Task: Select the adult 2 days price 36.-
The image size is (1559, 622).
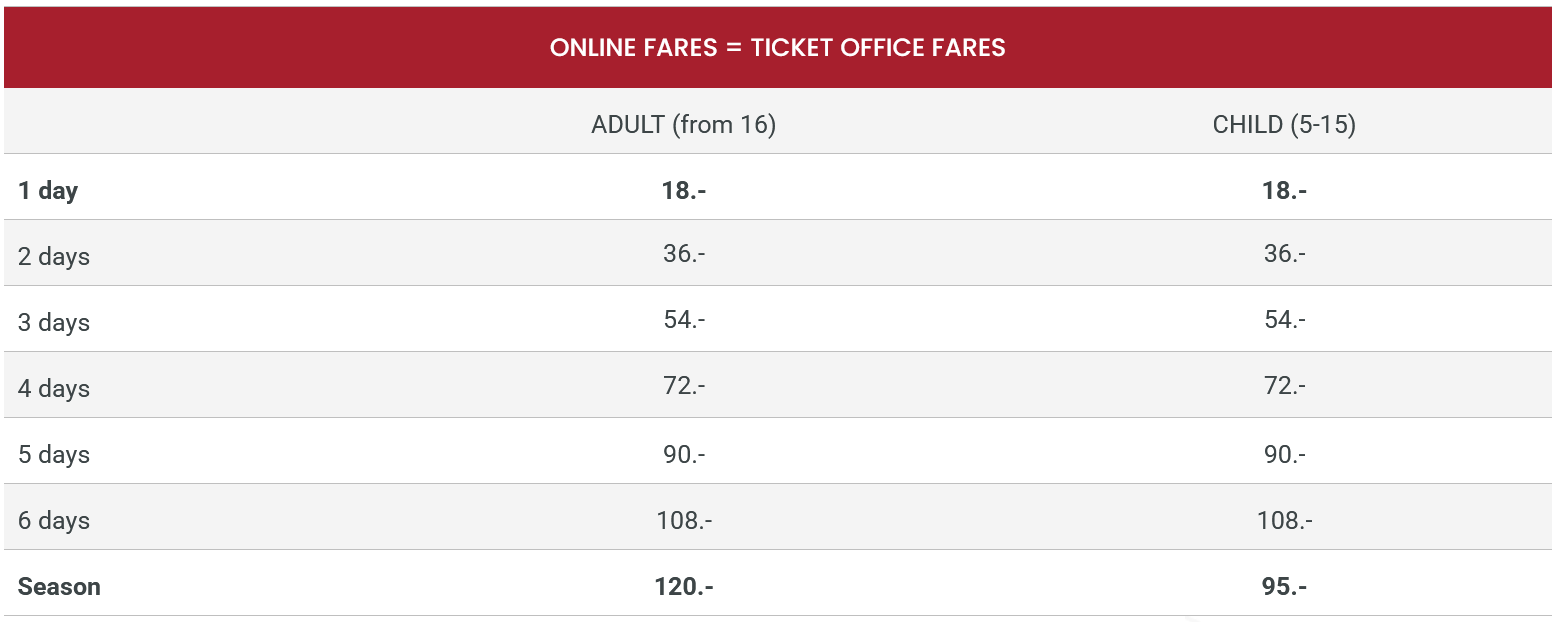Action: pyautogui.click(x=683, y=254)
